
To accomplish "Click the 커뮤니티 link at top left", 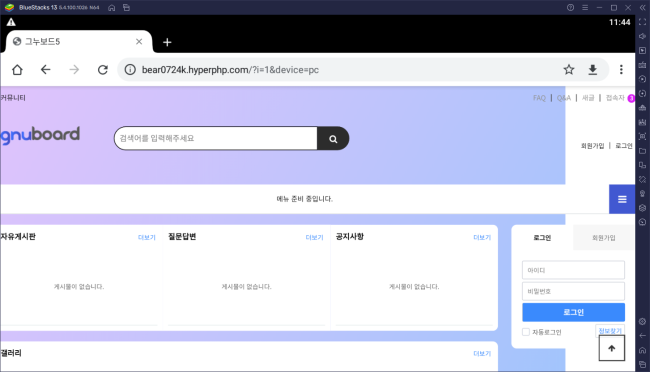I will [13, 97].
